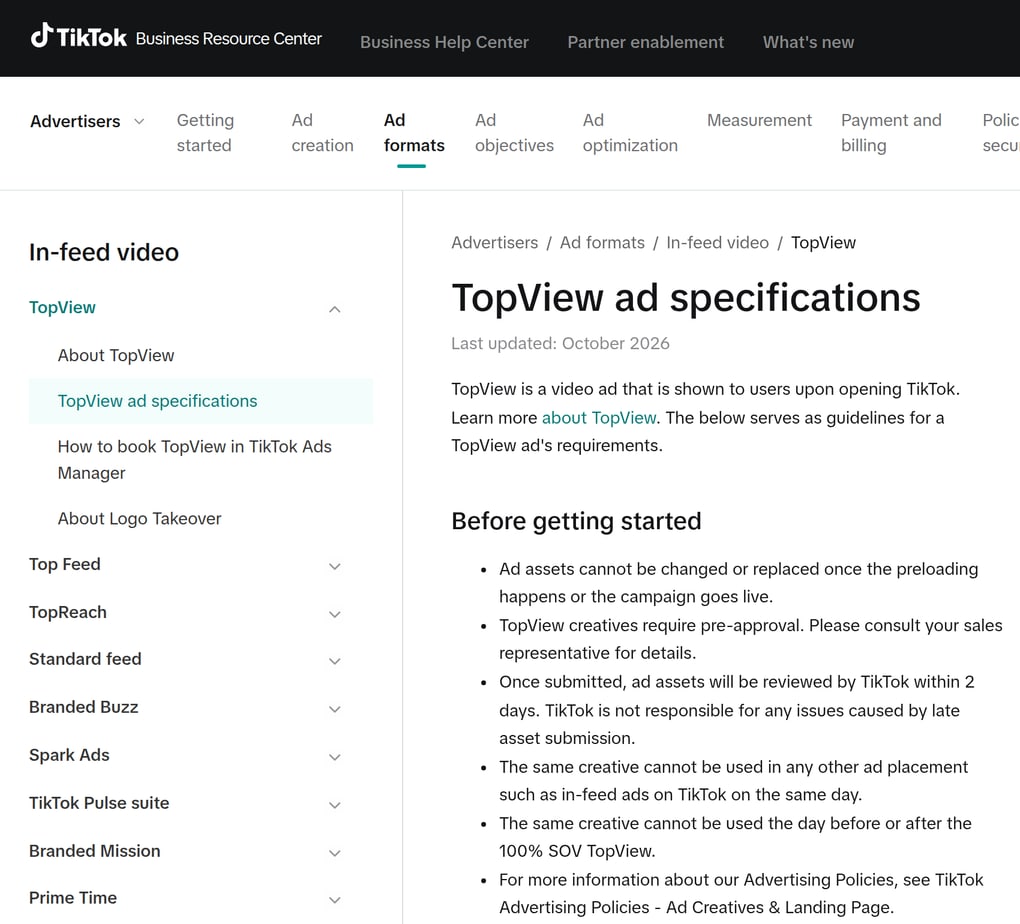Screen dimensions: 1020x924
Task: Go to In-feed video in the breadcrumb
Action: click(x=717, y=243)
